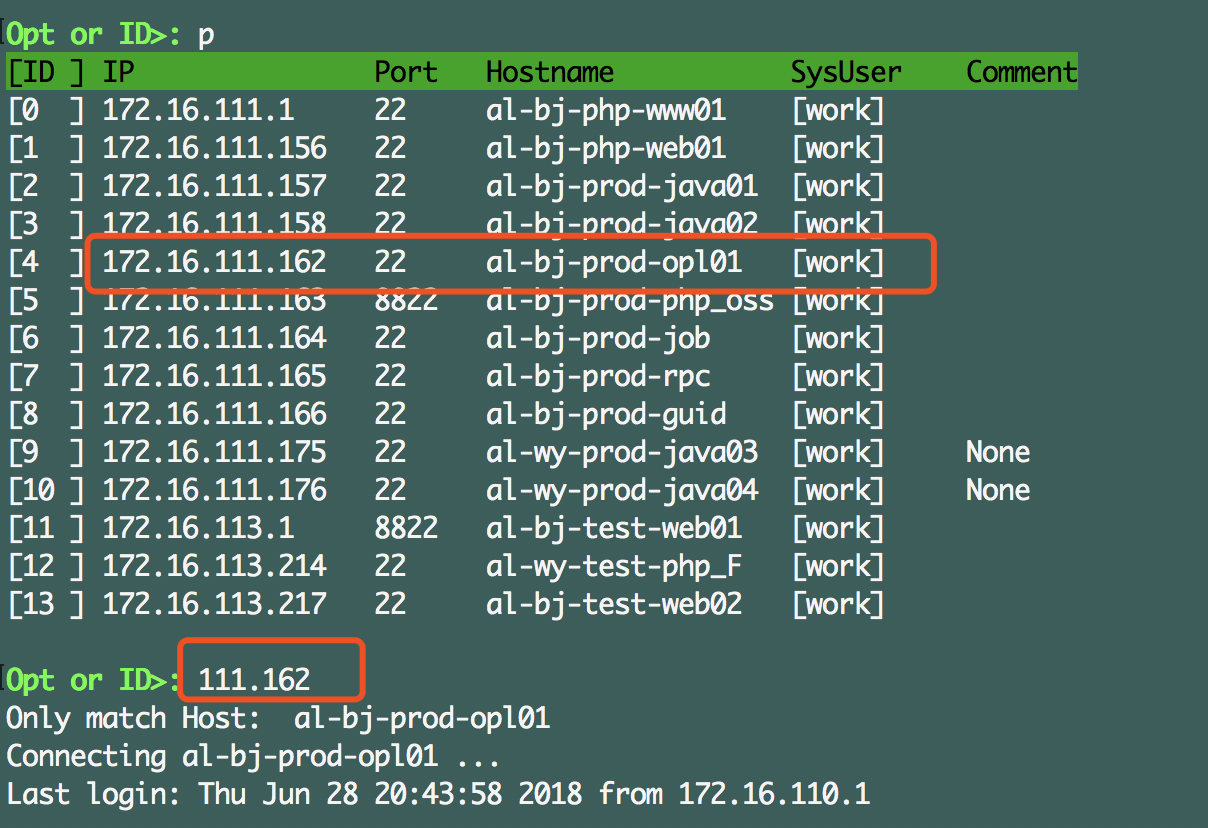Click the Hostname column header

tap(549, 72)
